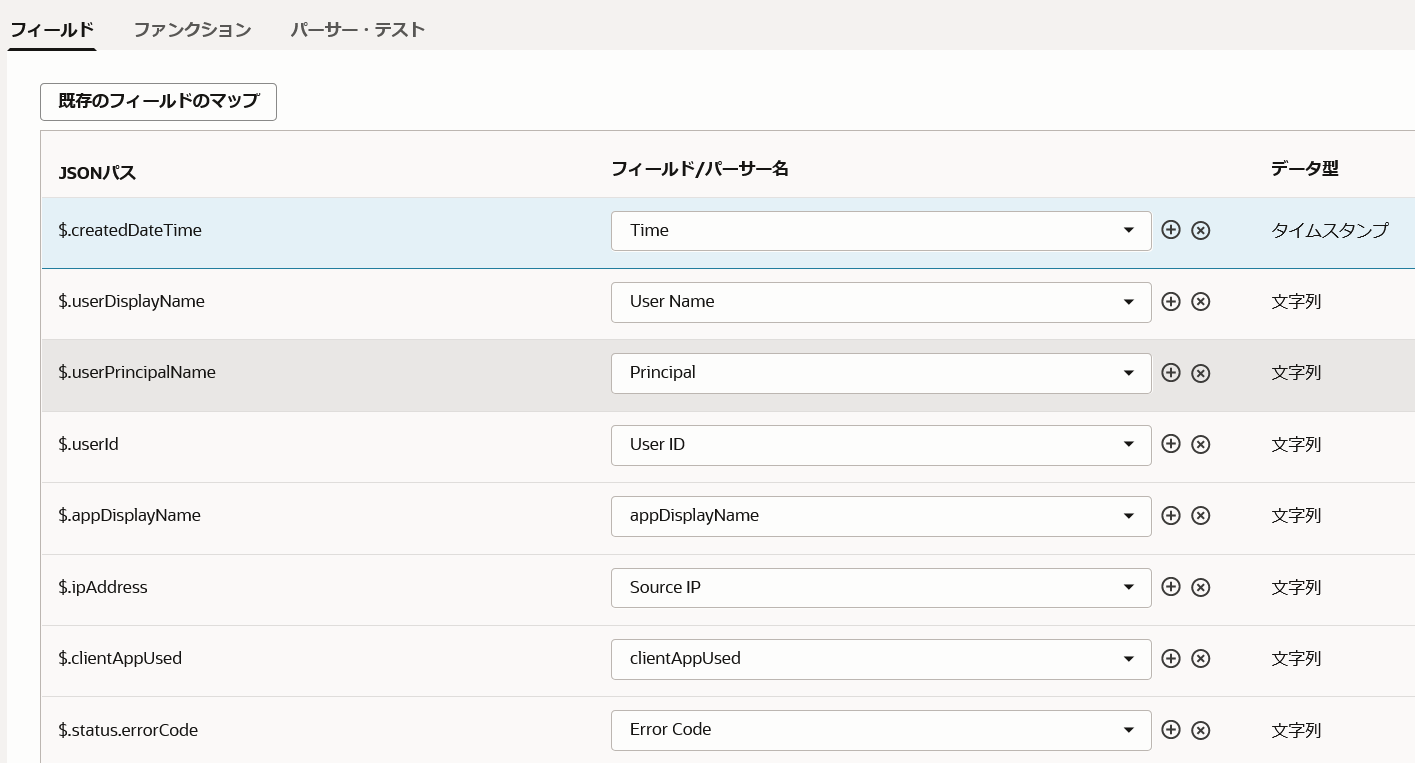
Task: Click 文字列 in the status.errorCode row
Action: tap(1296, 730)
